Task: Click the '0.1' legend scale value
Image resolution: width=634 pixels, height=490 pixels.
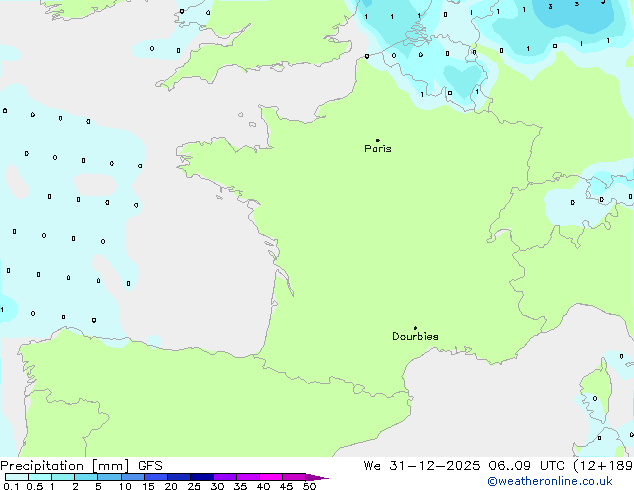Action: [x=11, y=486]
